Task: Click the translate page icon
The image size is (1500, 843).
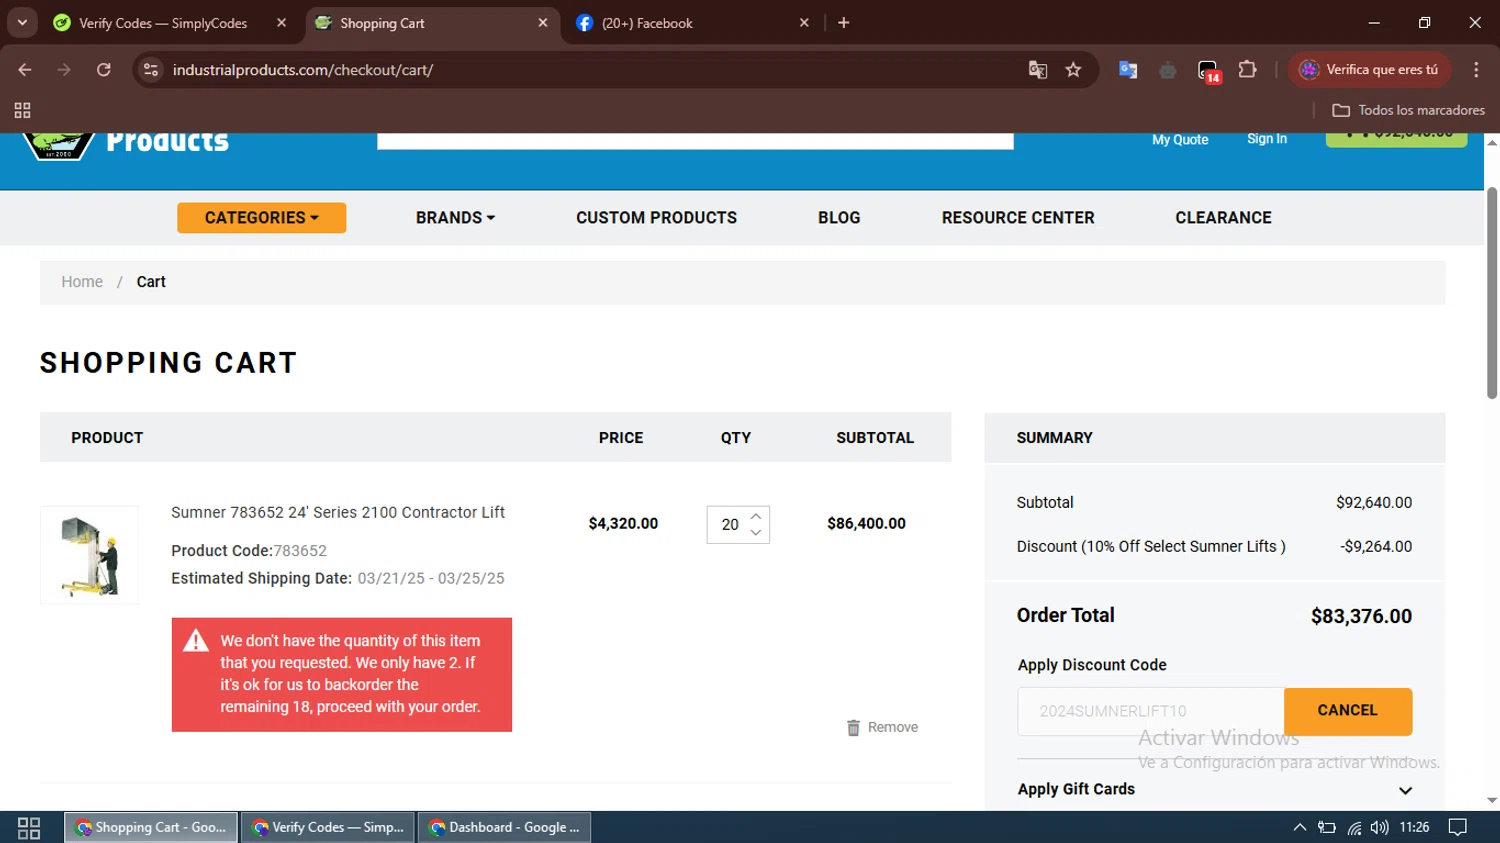Action: pos(1038,70)
